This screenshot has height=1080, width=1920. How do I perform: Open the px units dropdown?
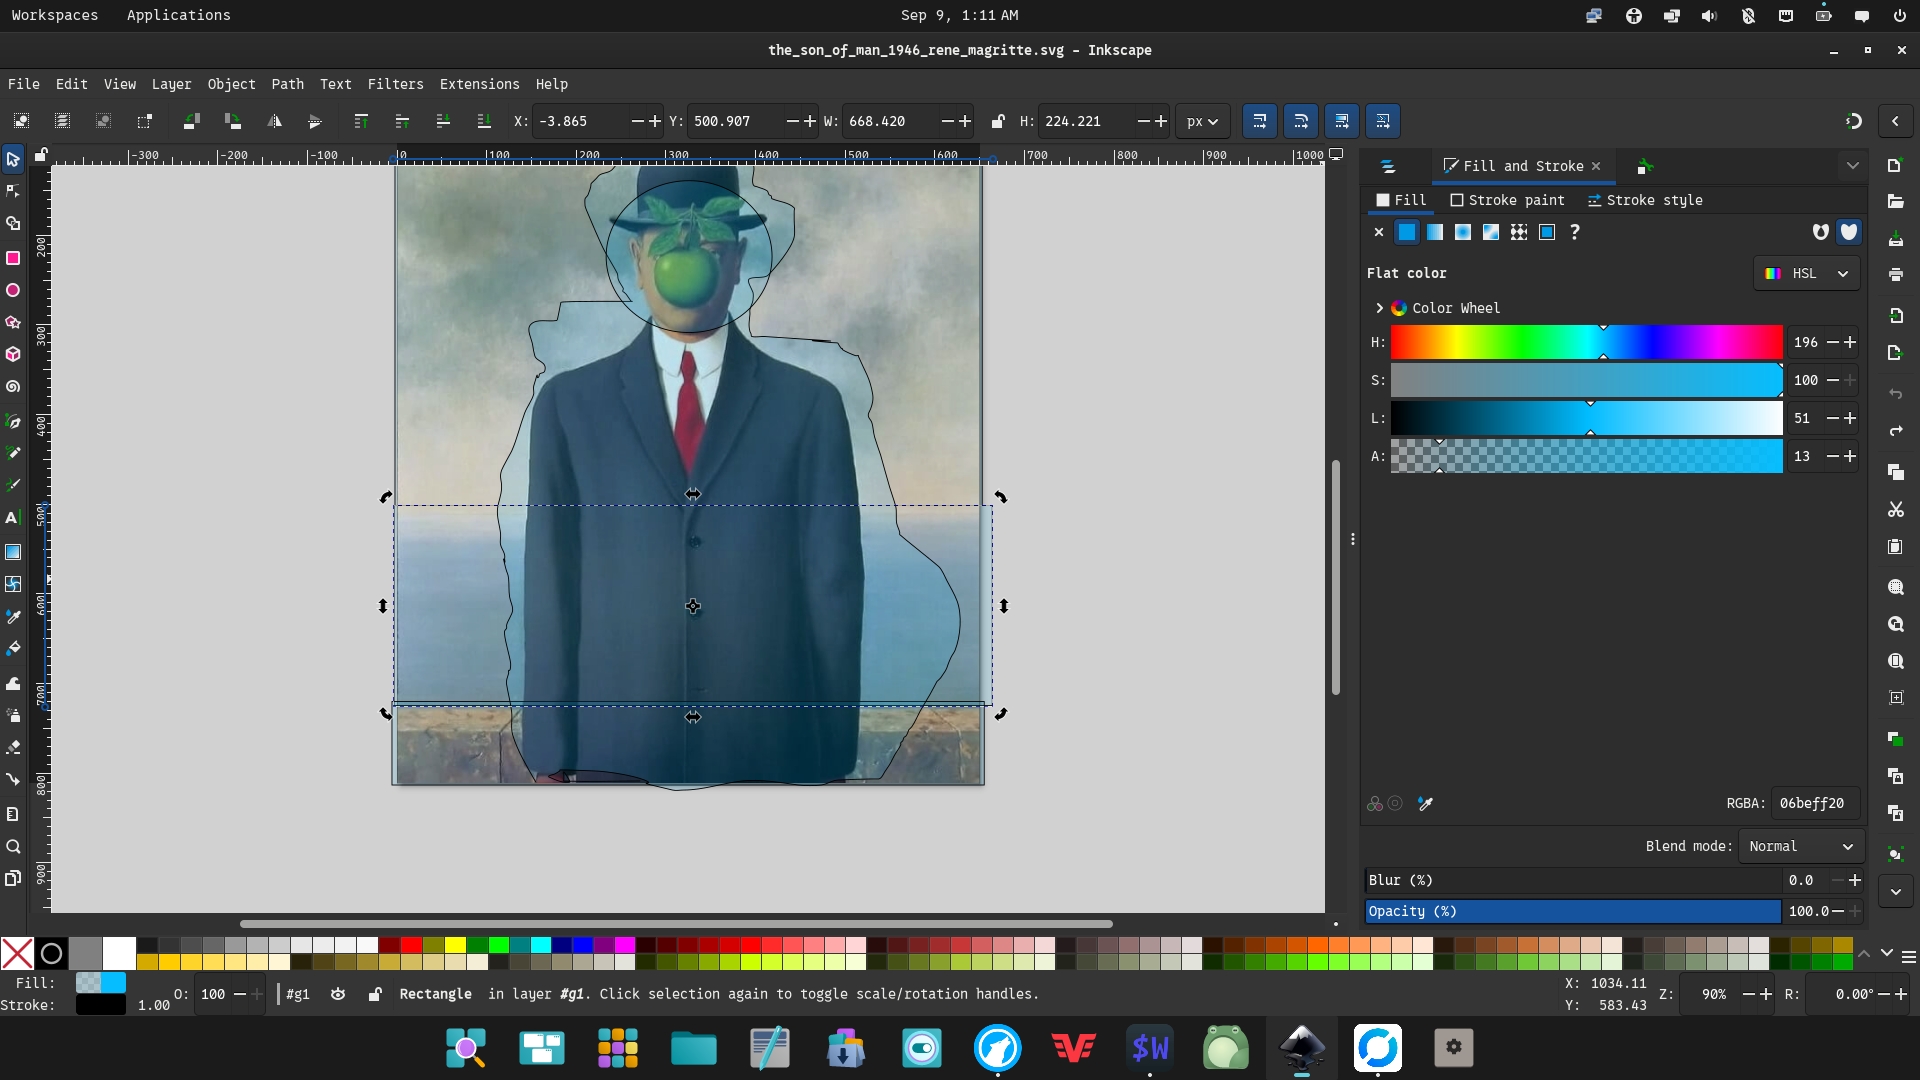(x=1202, y=121)
